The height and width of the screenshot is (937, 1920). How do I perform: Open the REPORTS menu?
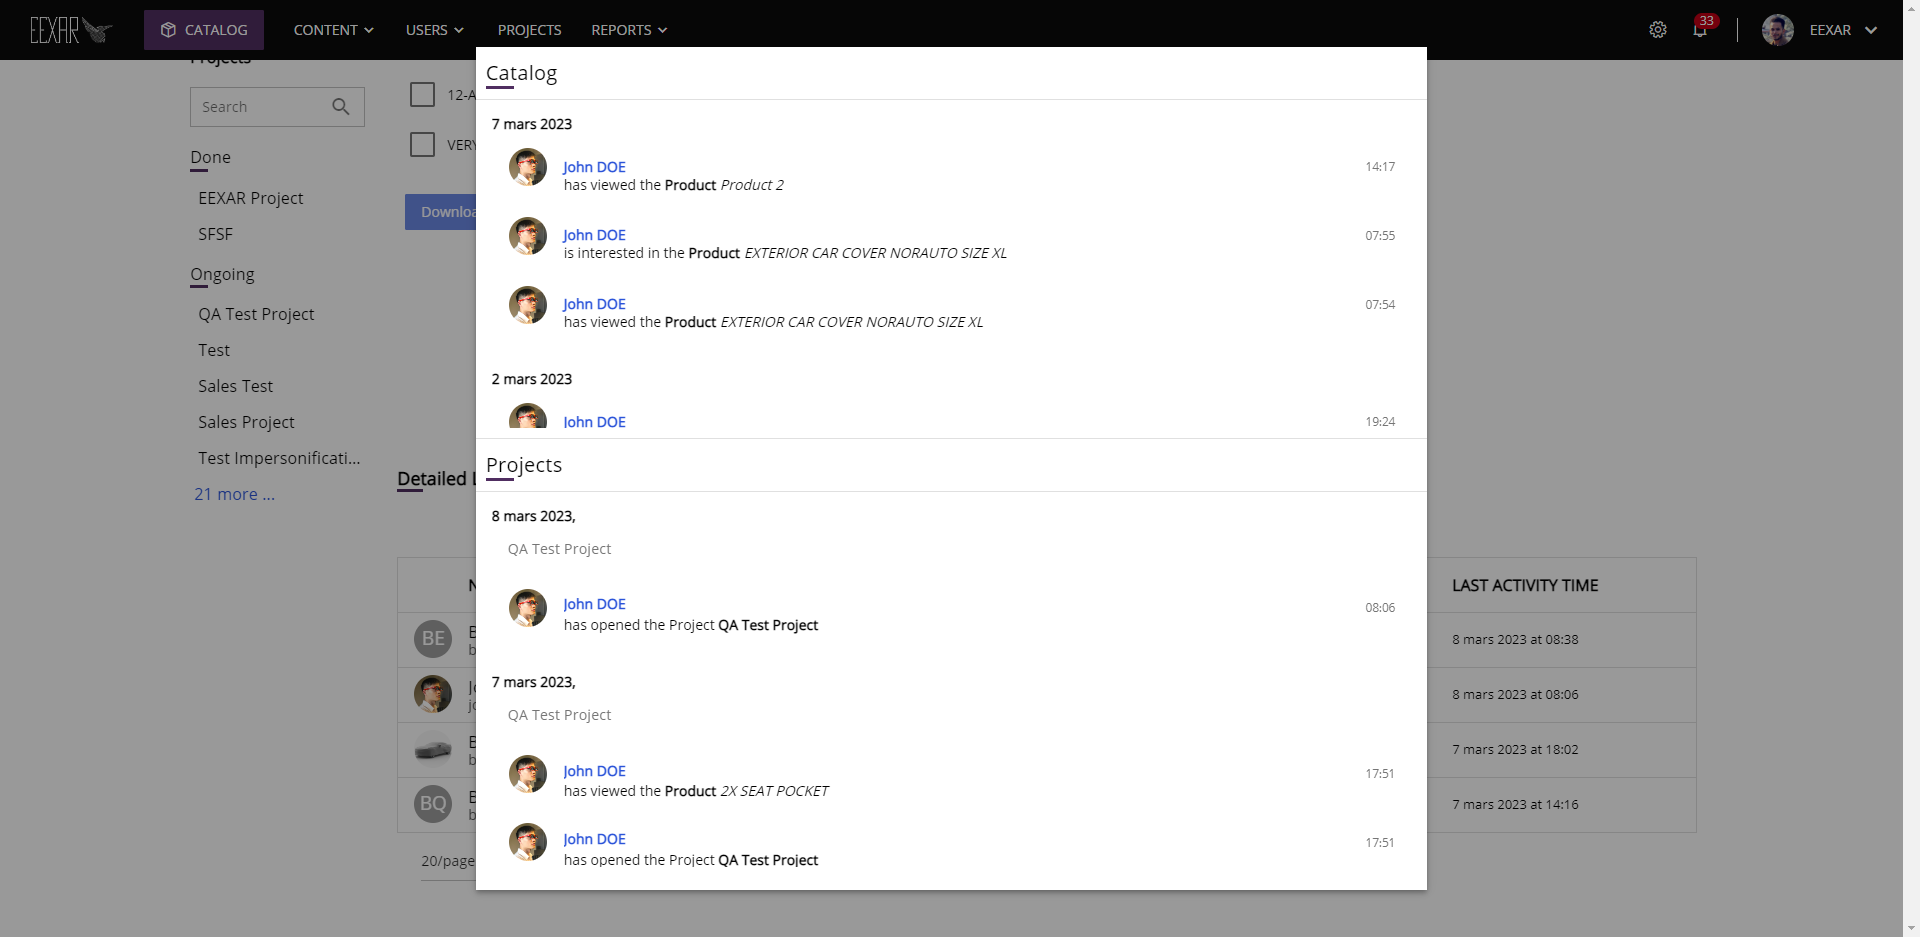tap(628, 29)
